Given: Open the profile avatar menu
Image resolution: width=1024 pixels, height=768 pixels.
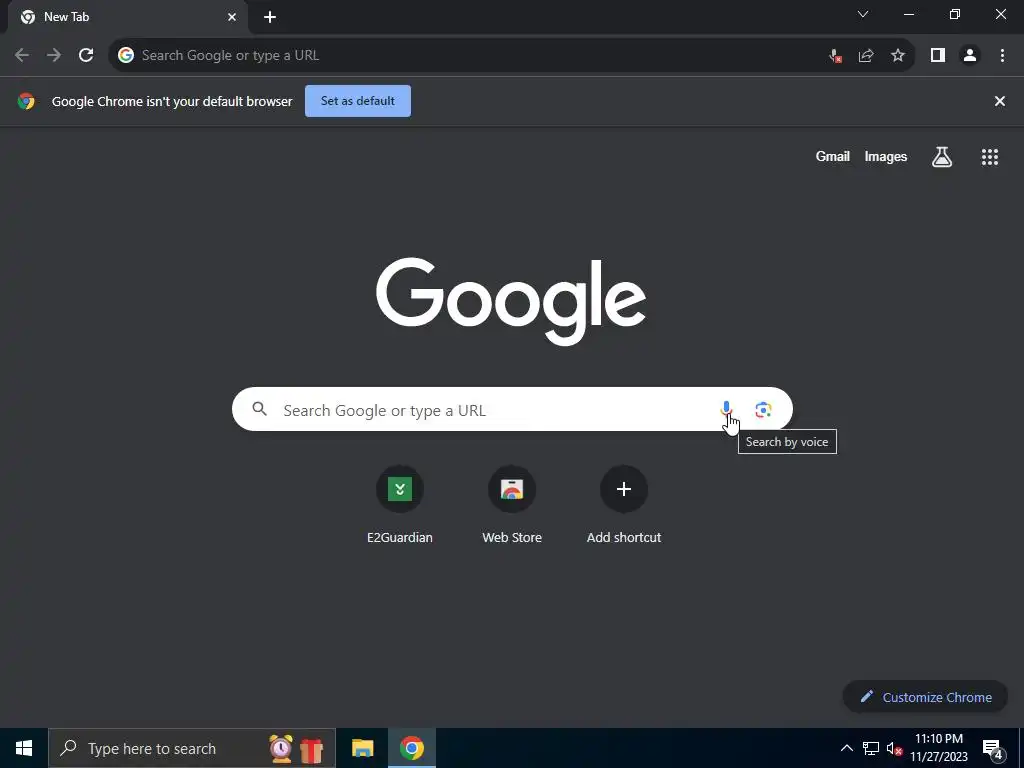Looking at the screenshot, I should point(970,56).
